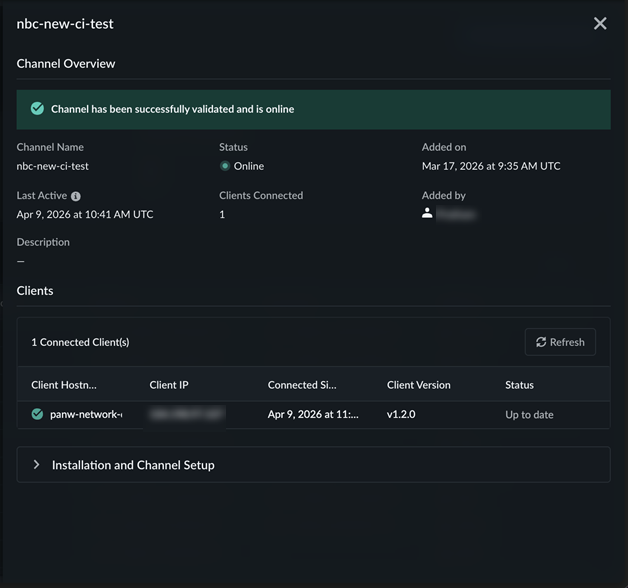Screen dimensions: 628x588
Task: Expand the Installation and Channel Setup chevron
Action: coord(37,465)
